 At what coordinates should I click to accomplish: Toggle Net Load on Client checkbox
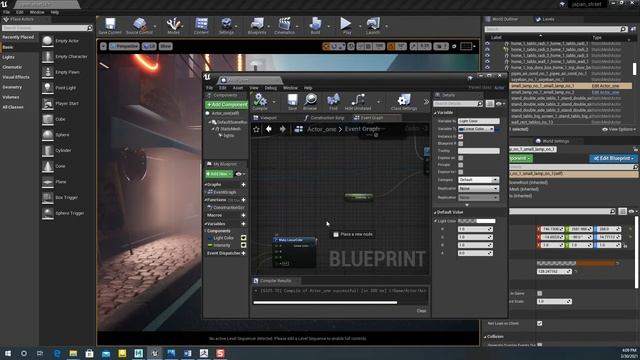pos(540,323)
